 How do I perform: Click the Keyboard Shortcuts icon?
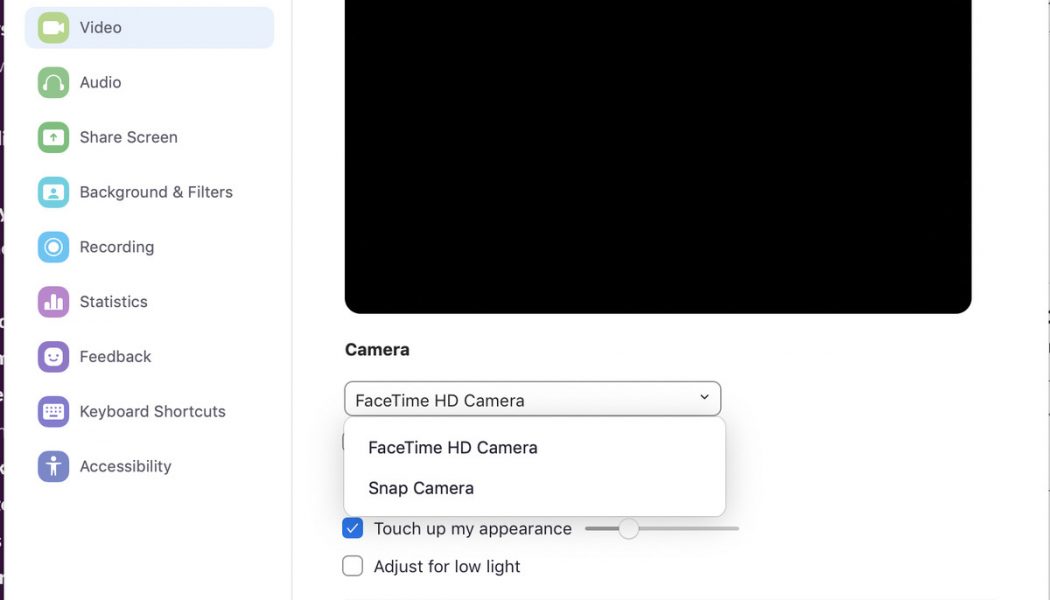(53, 411)
